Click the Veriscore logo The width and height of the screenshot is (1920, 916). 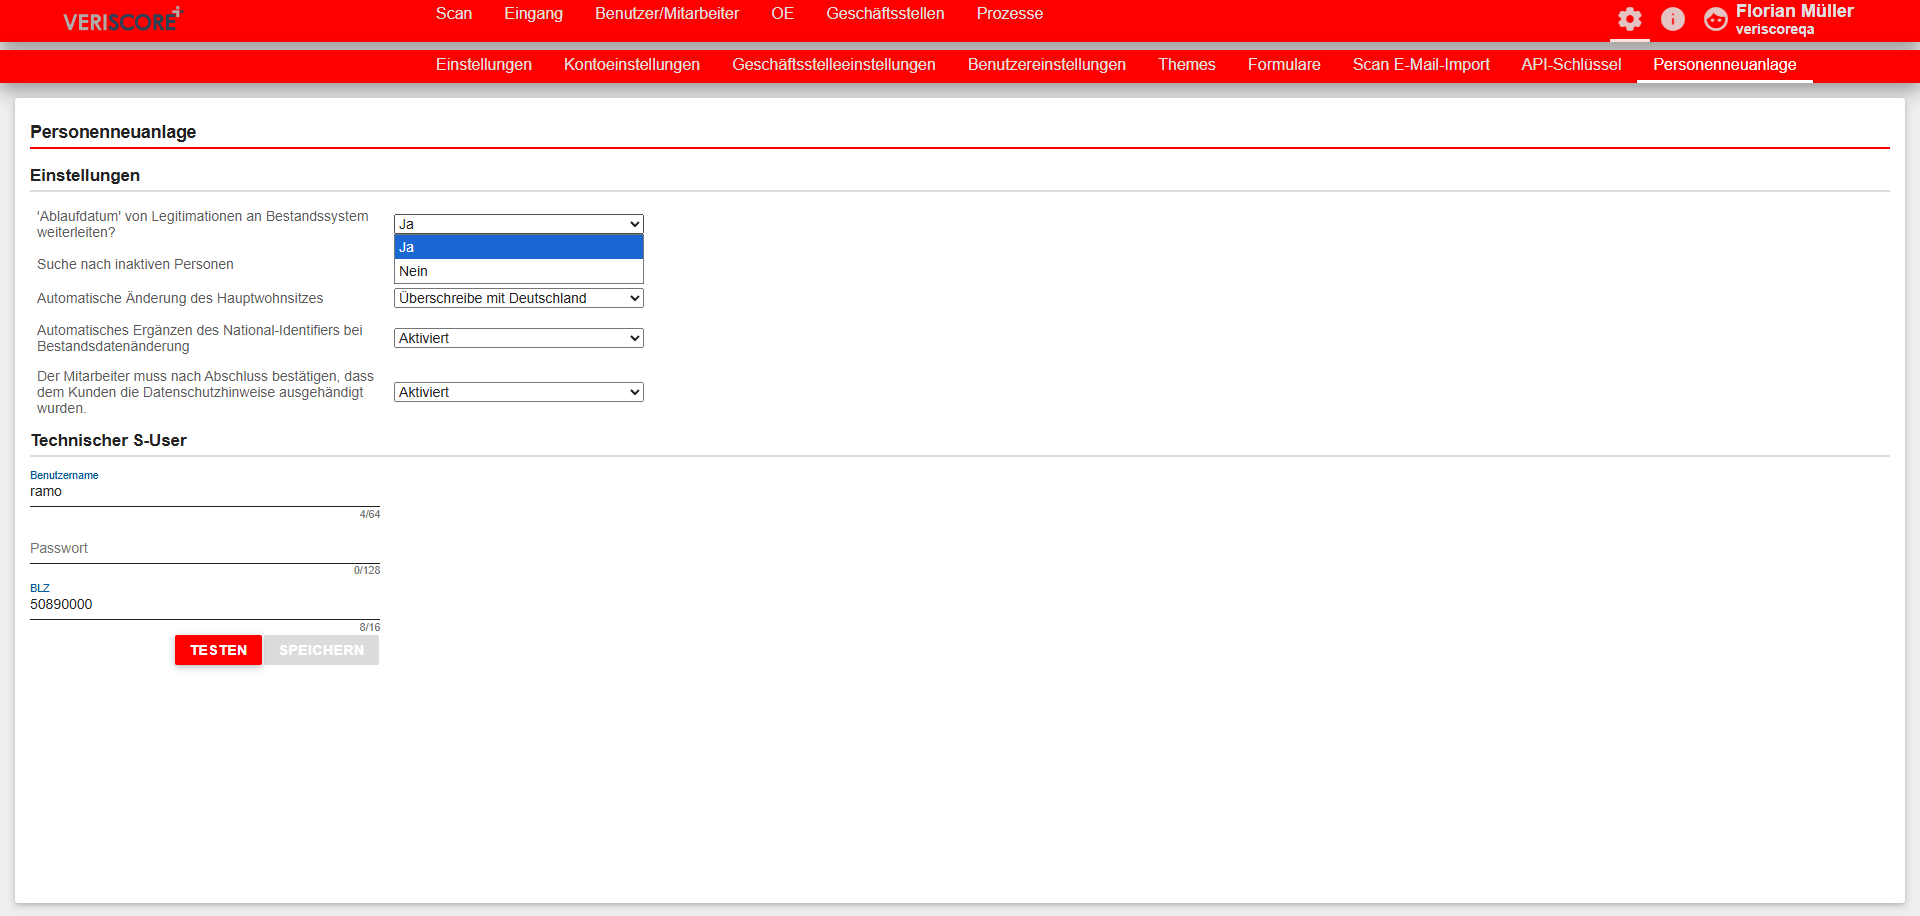[122, 19]
